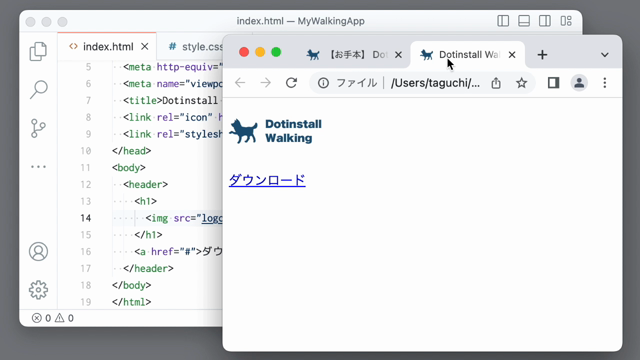Open Source Control view in VS Code
The width and height of the screenshot is (640, 360).
click(38, 128)
